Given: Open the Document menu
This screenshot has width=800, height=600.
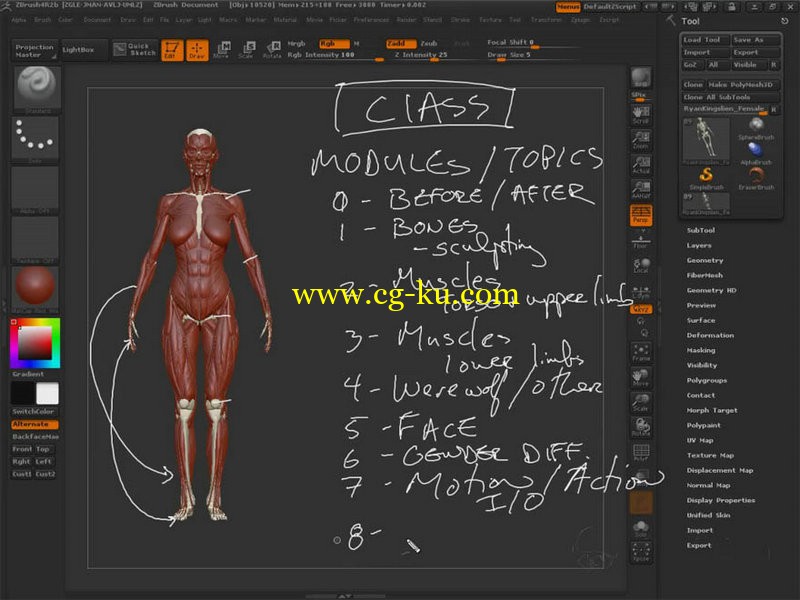Looking at the screenshot, I should 97,20.
